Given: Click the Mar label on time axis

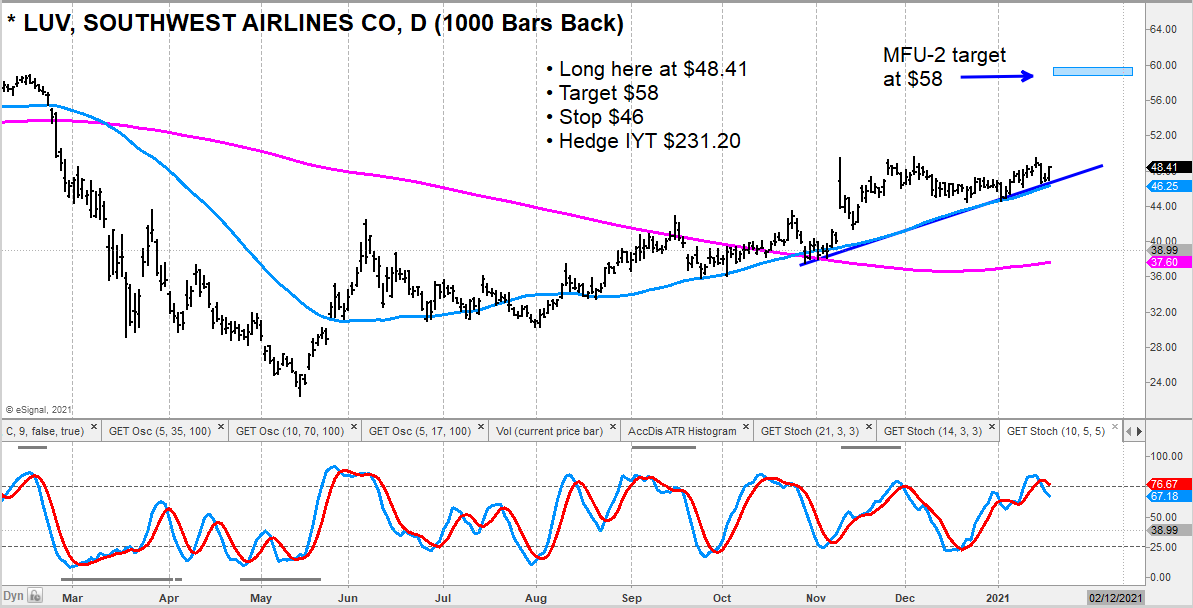Looking at the screenshot, I should [72, 598].
